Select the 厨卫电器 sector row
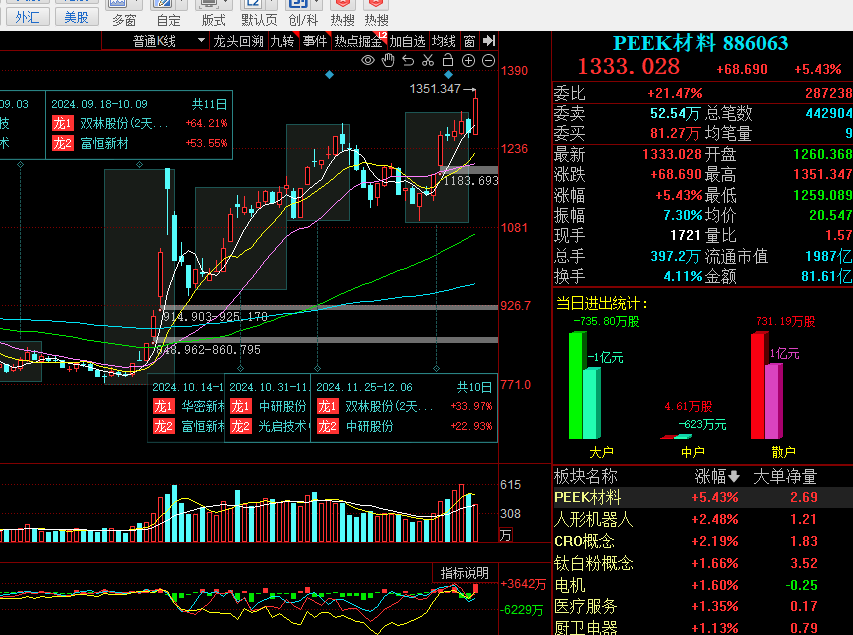This screenshot has height=635, width=853. [x=703, y=627]
